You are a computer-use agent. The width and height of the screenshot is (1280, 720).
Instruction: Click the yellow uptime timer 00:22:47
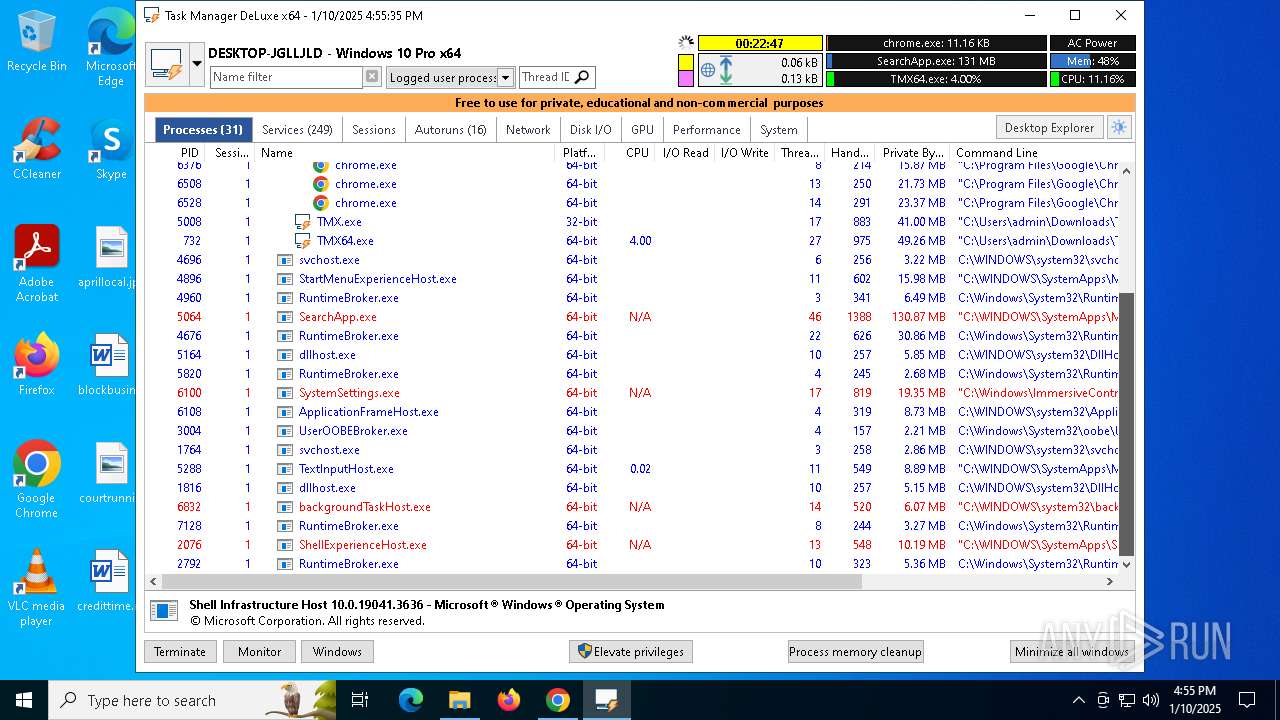pos(760,43)
